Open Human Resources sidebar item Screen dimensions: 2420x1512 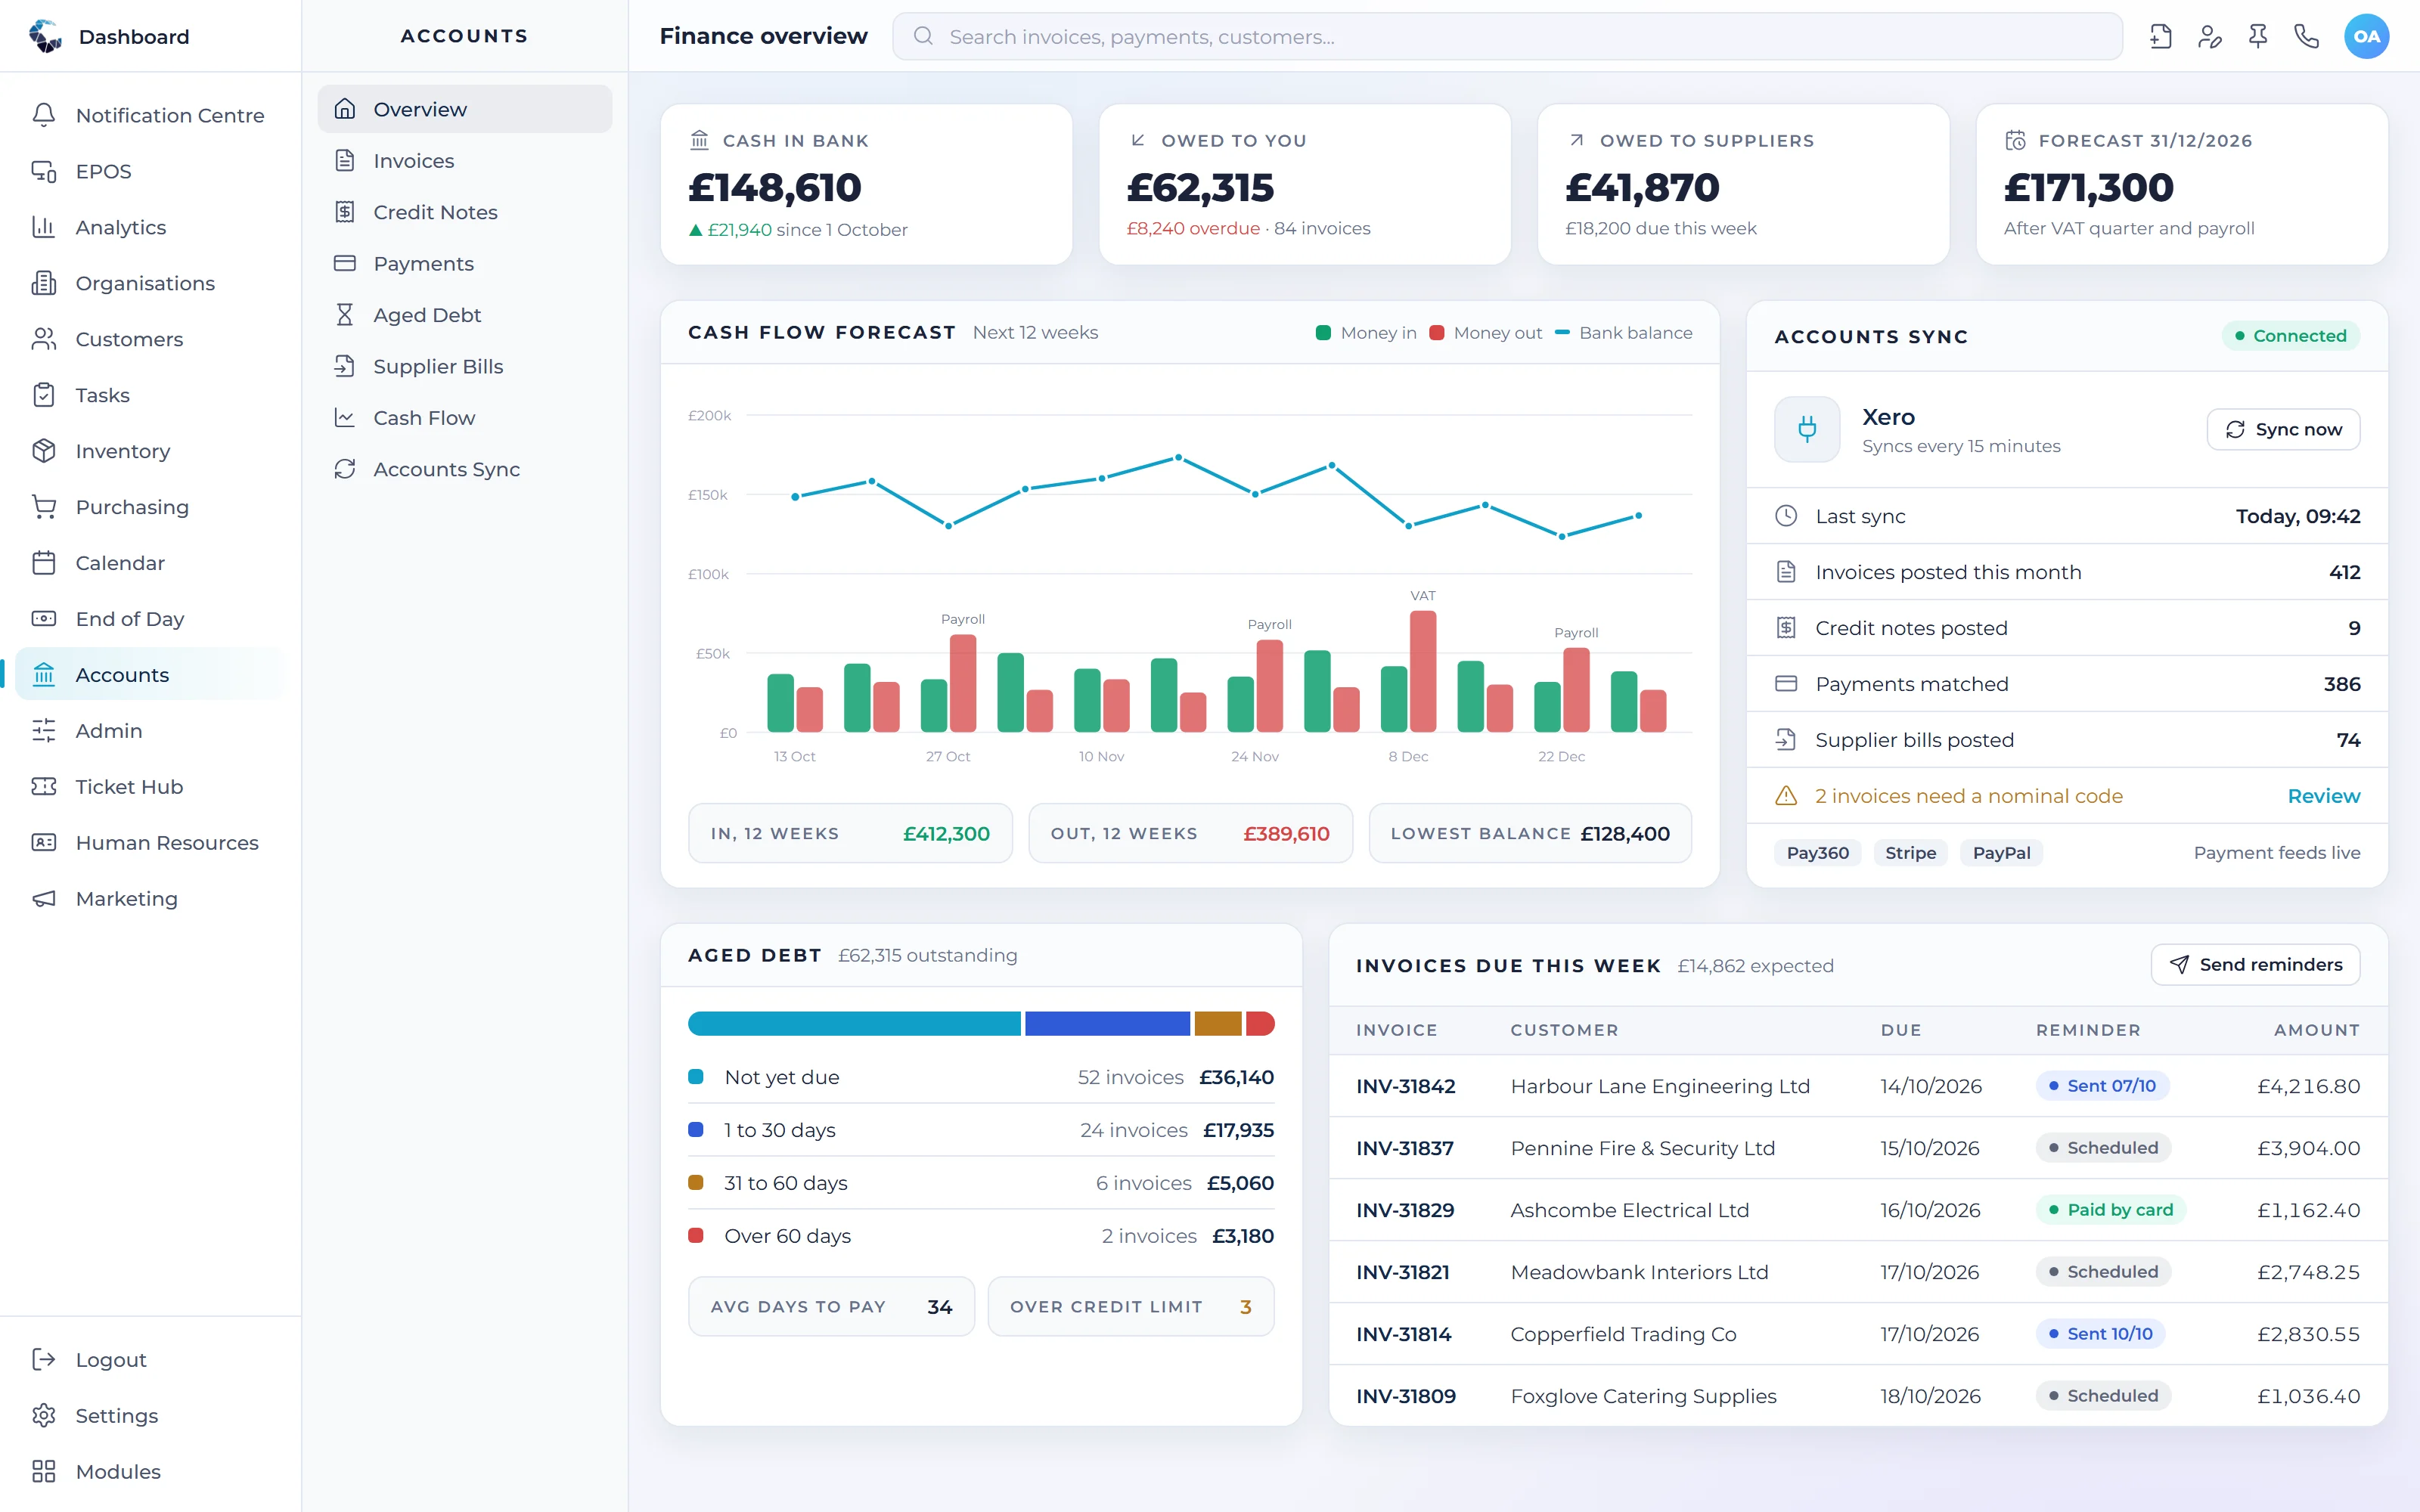coord(150,843)
